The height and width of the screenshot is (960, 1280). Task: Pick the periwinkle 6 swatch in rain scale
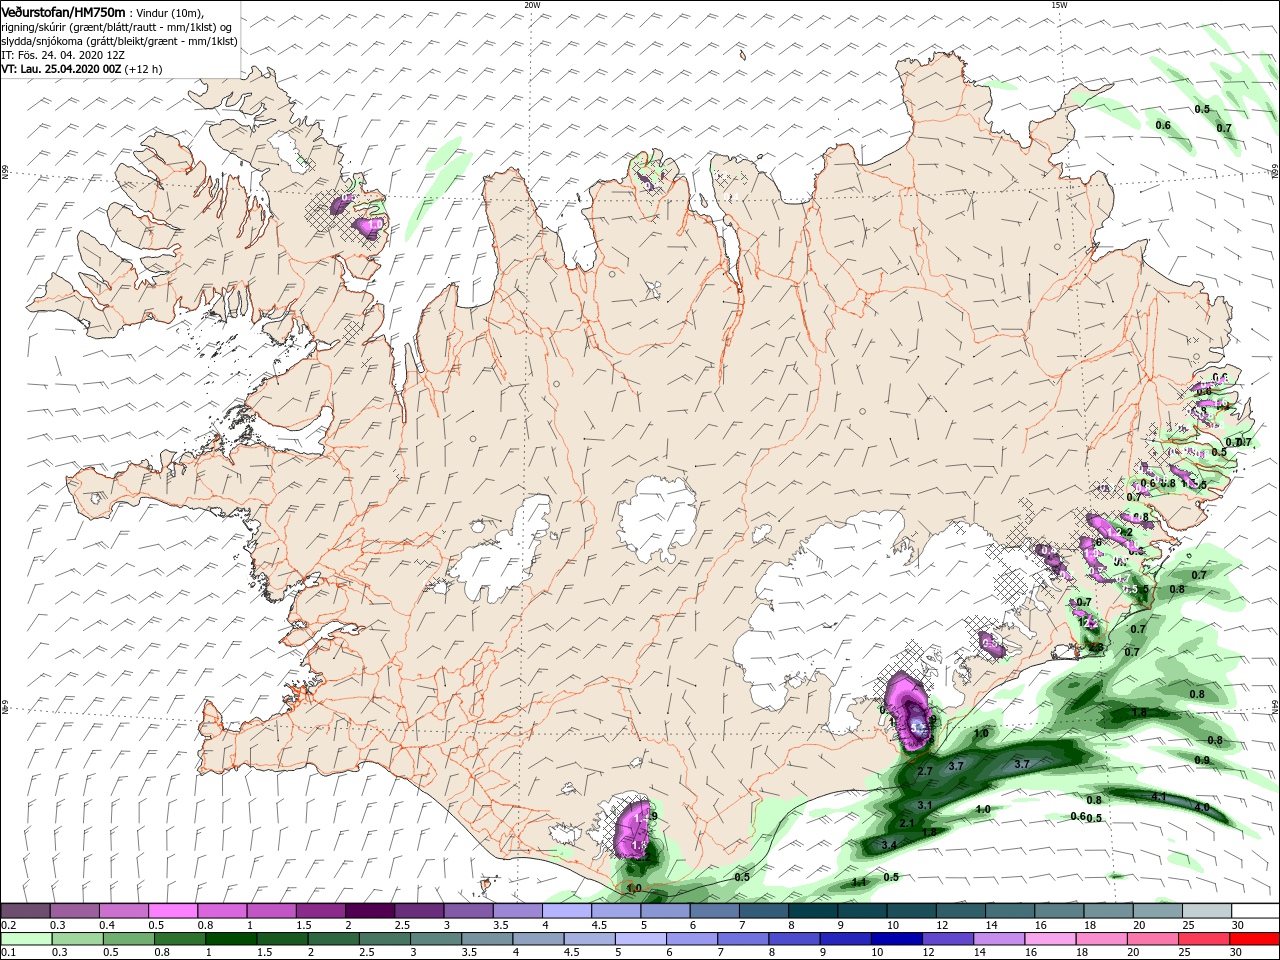(x=692, y=939)
